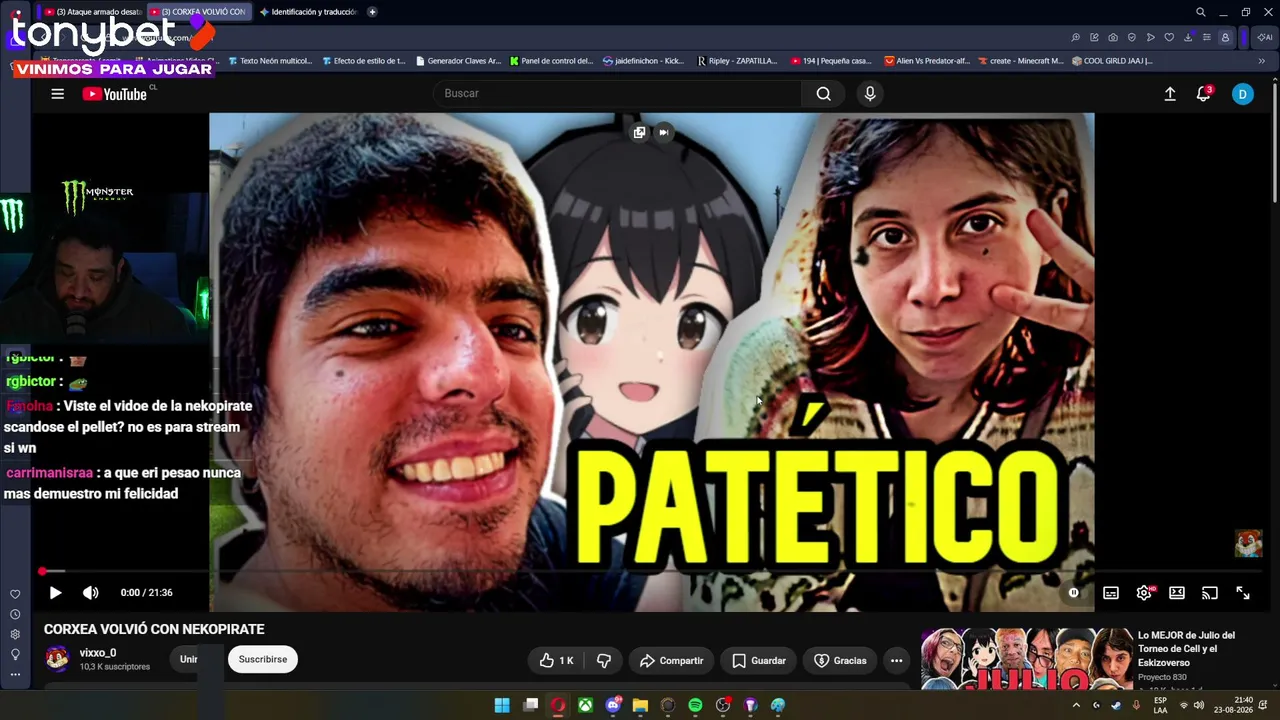The height and width of the screenshot is (720, 1280).
Task: Open 'COOL GIRLD JAAJ' bookmark
Action: [x=1112, y=61]
